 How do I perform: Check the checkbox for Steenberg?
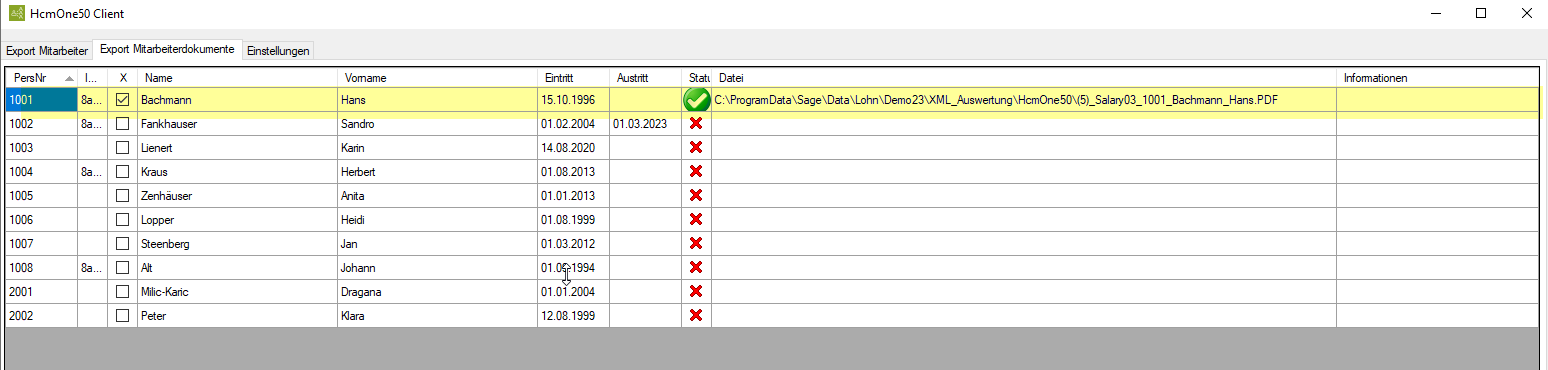[x=123, y=244]
